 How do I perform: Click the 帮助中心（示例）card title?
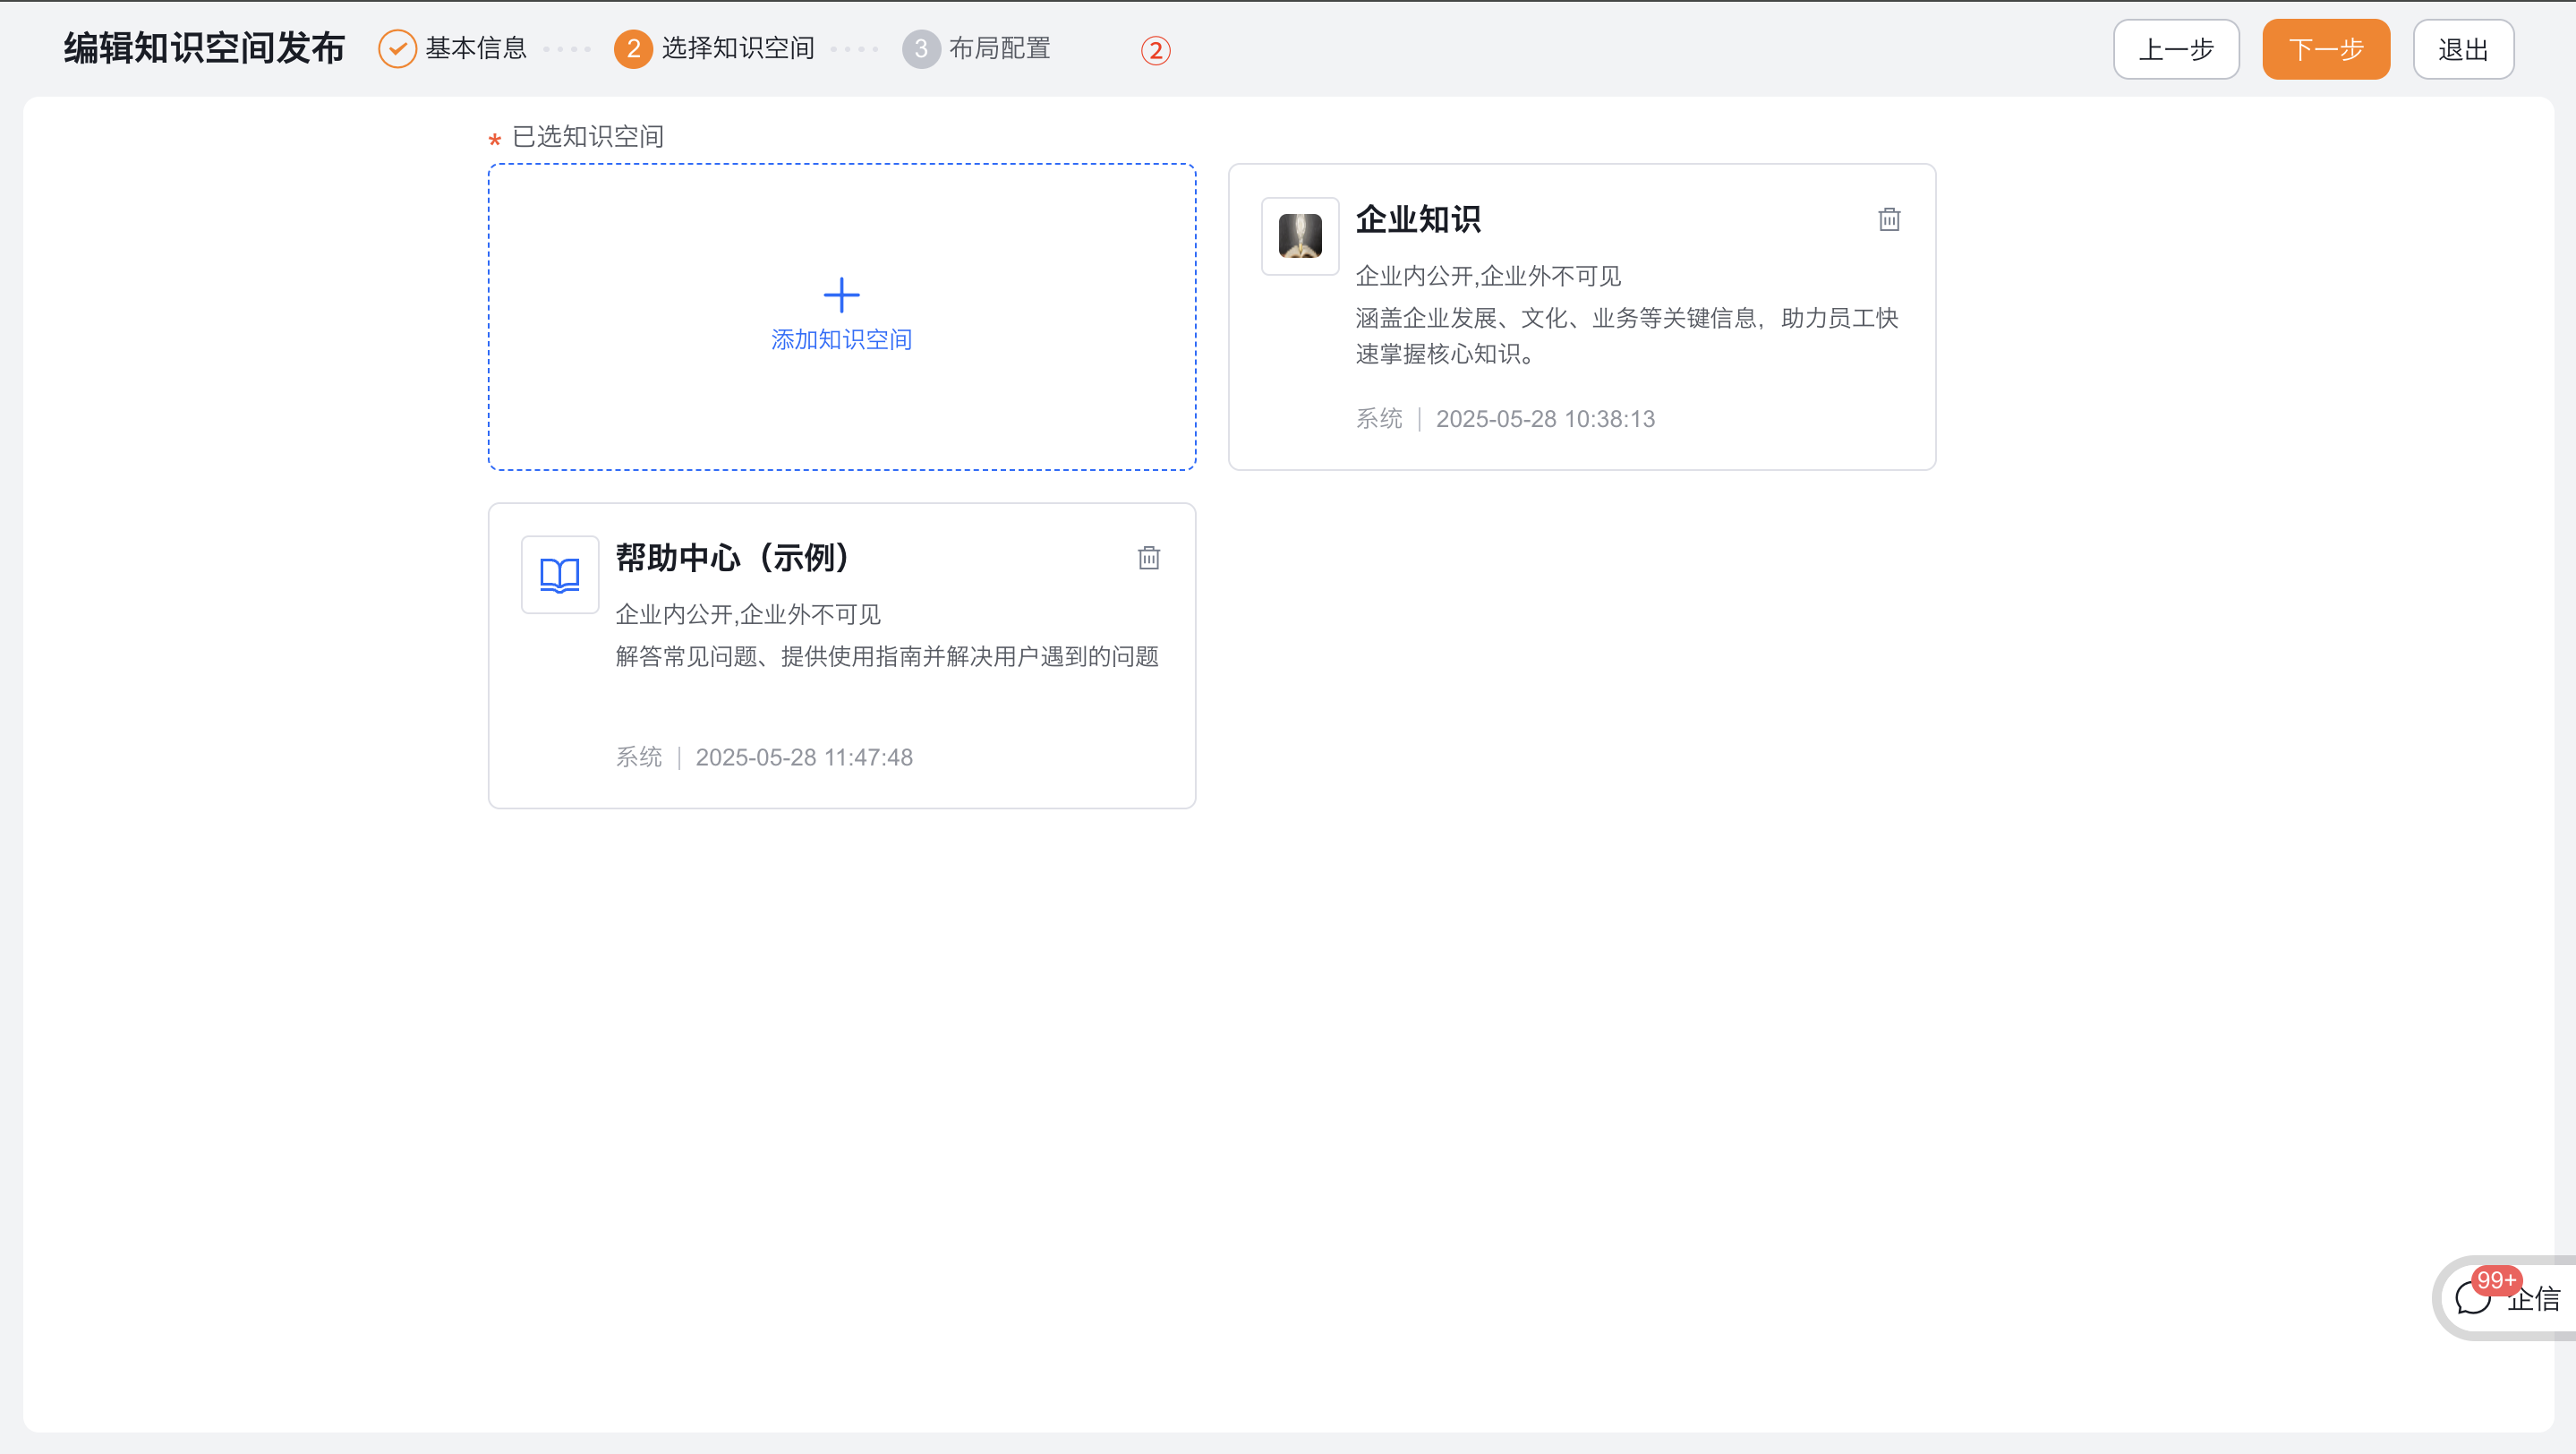732,558
